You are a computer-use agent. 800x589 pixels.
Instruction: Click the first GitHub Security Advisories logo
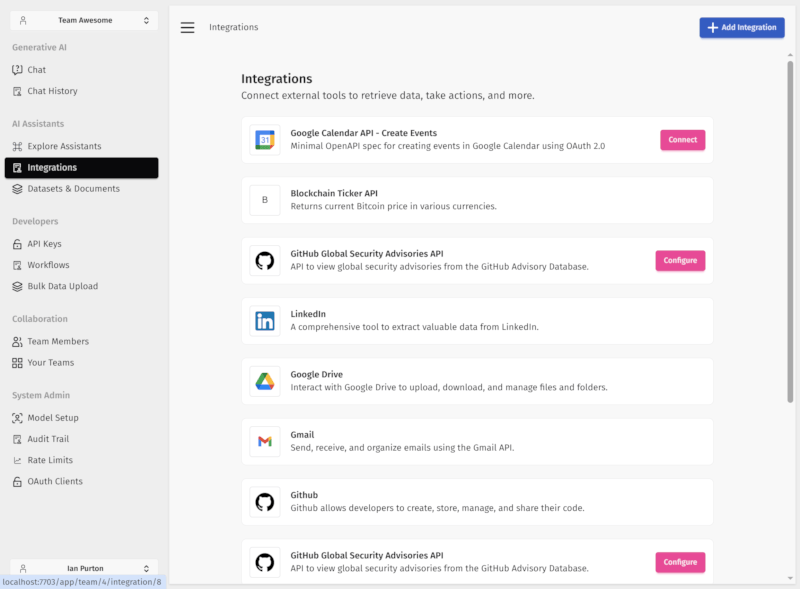tap(265, 260)
